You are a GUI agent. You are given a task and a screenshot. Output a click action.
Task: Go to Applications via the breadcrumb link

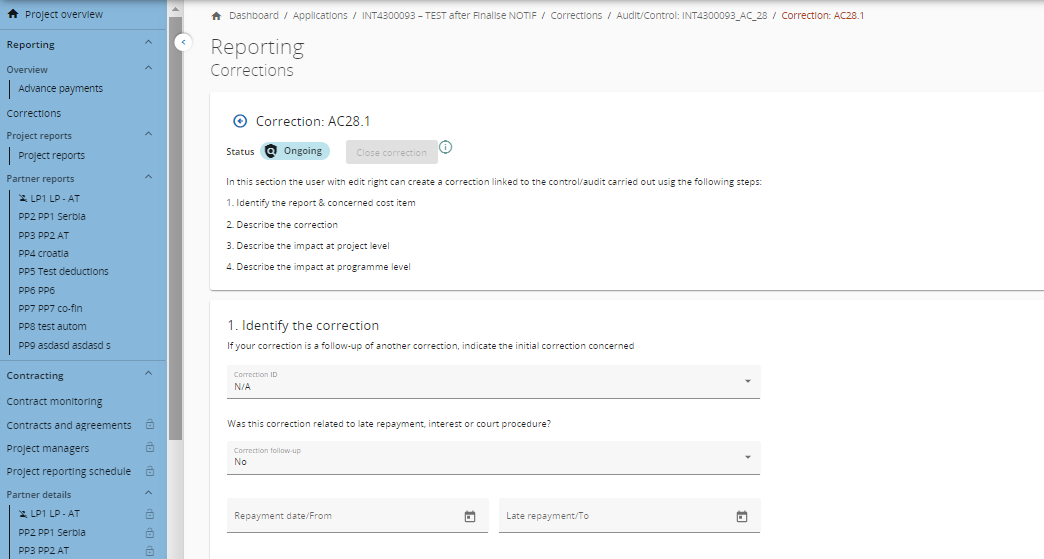point(321,16)
